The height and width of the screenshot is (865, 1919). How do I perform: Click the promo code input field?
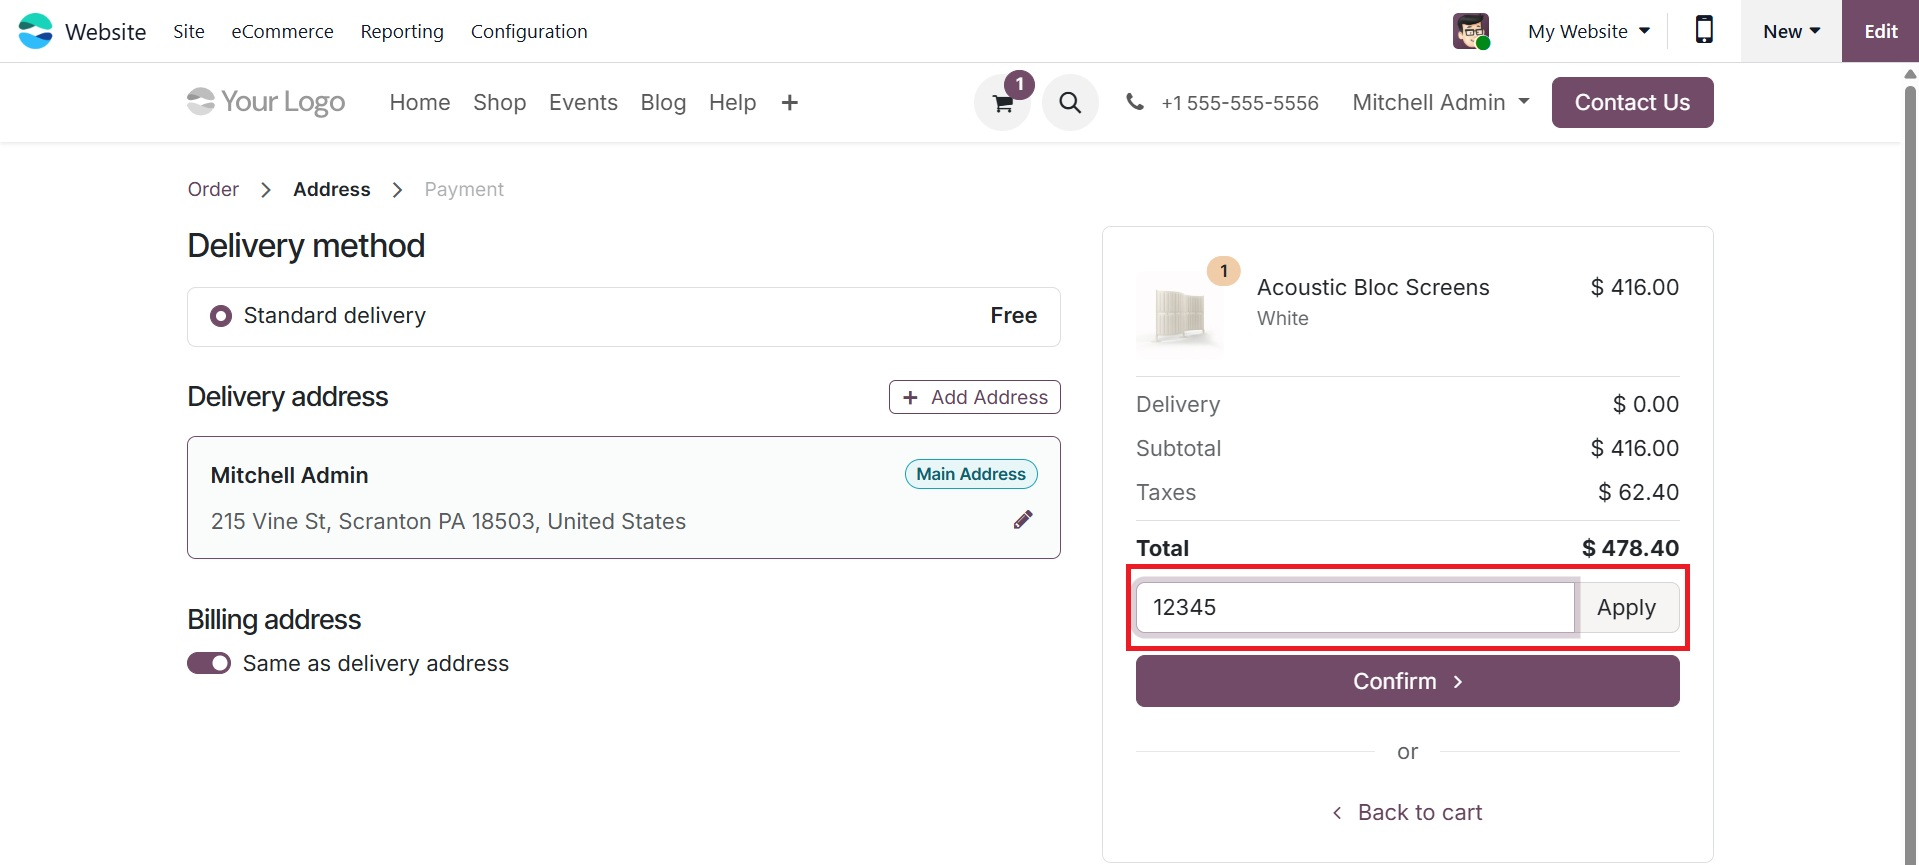pyautogui.click(x=1355, y=608)
